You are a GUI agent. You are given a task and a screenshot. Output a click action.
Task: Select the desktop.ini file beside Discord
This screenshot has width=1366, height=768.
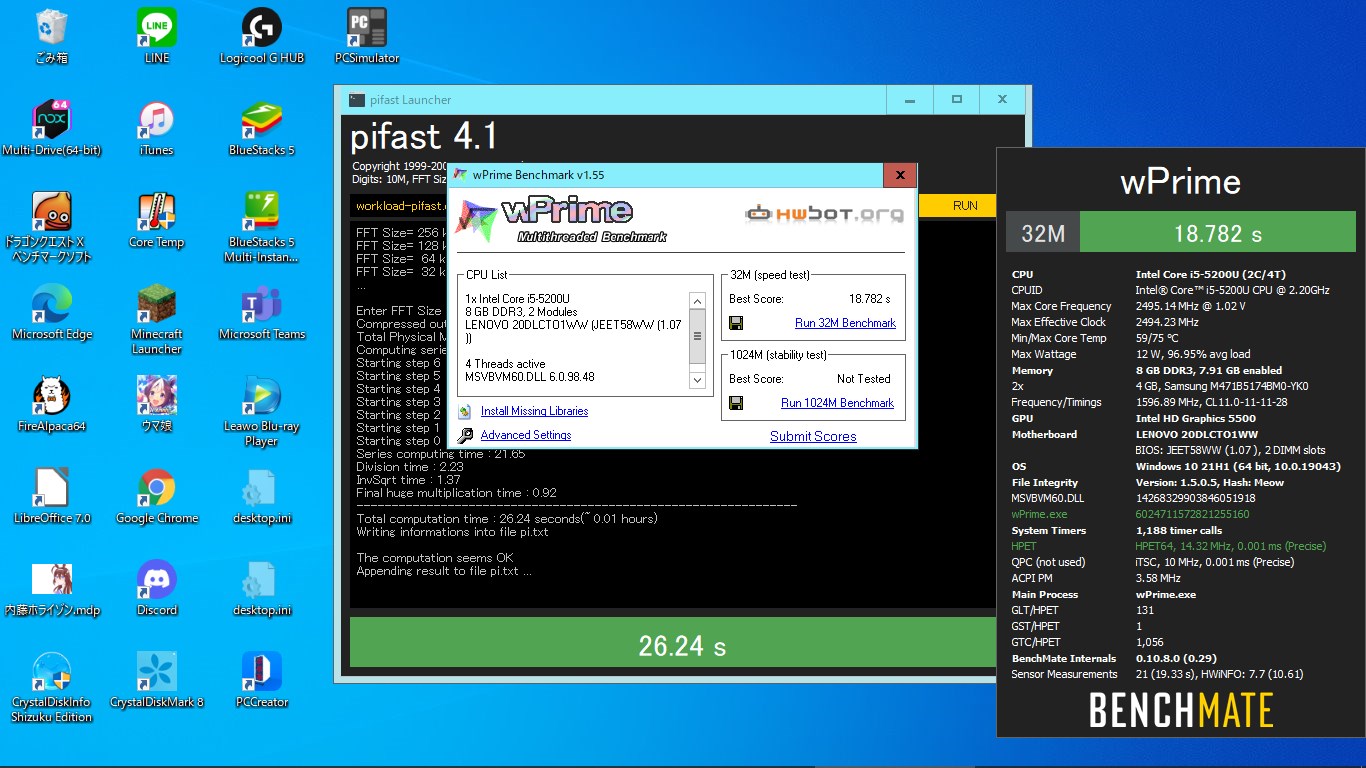pyautogui.click(x=262, y=588)
